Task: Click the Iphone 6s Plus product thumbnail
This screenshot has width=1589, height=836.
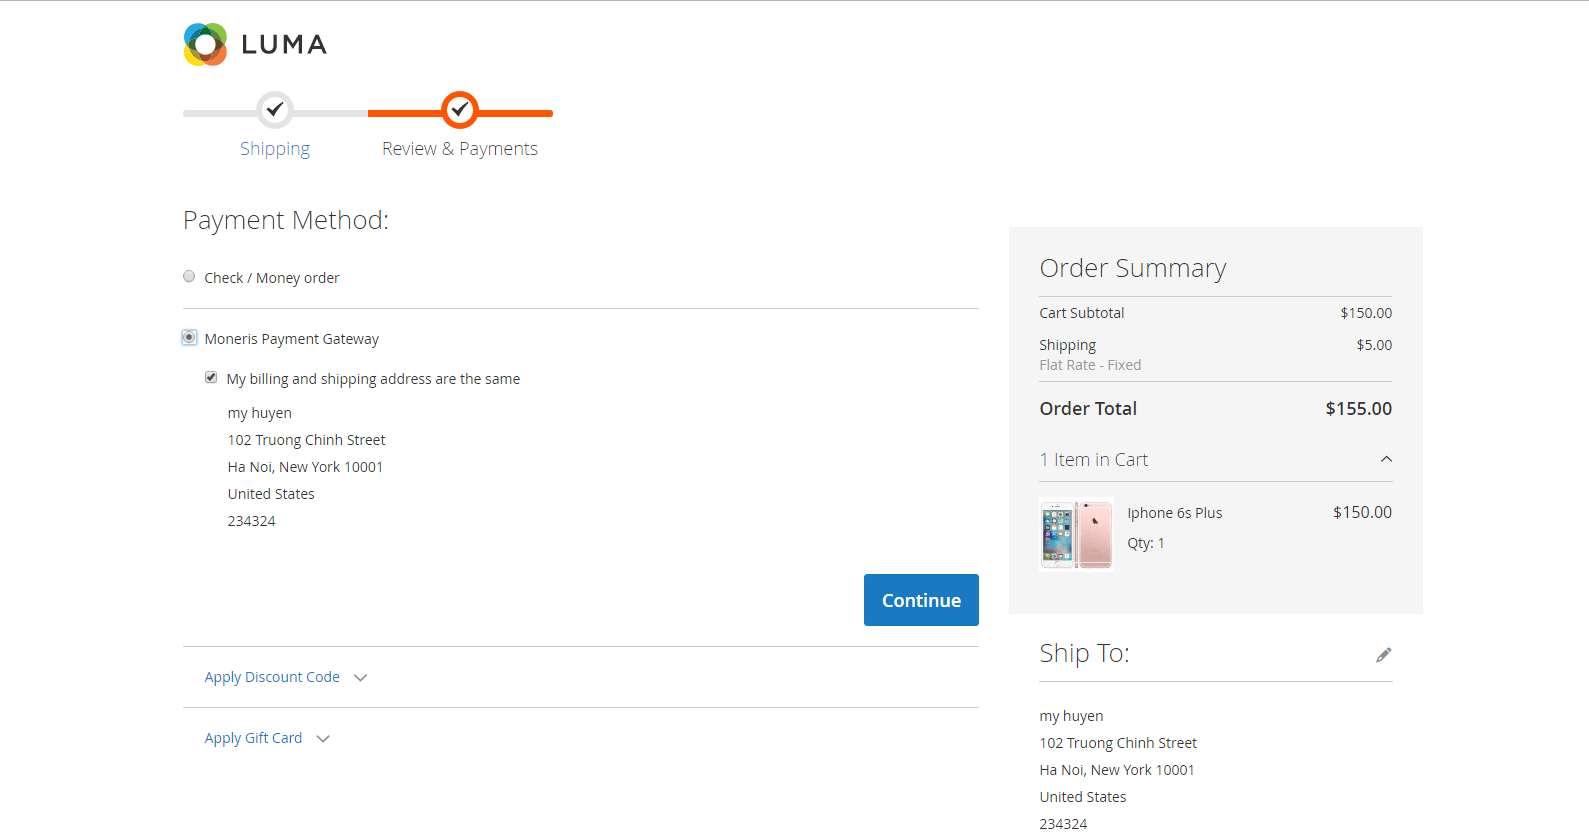Action: click(x=1077, y=534)
